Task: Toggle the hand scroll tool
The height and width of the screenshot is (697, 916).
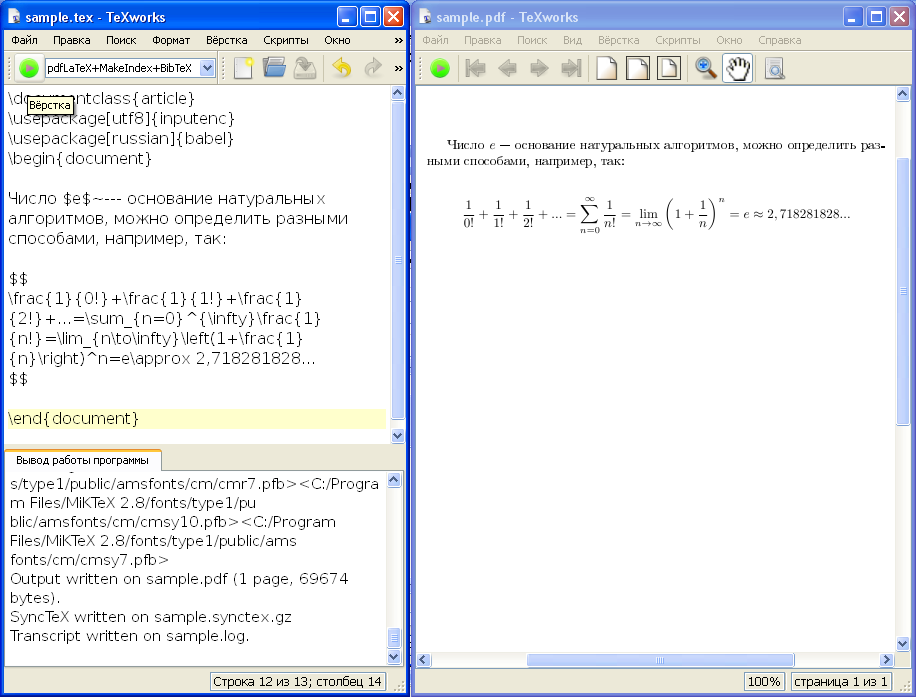Action: pyautogui.click(x=738, y=68)
